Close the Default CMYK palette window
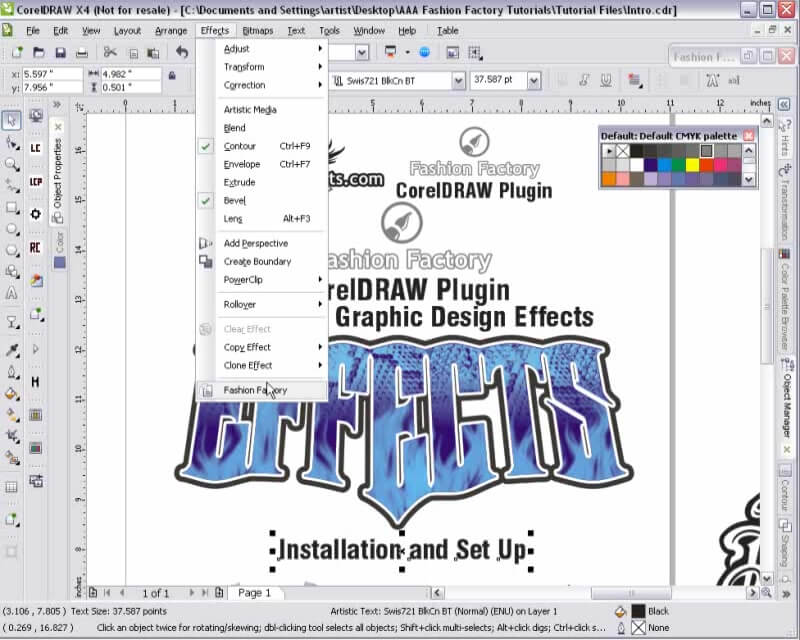 tap(749, 135)
